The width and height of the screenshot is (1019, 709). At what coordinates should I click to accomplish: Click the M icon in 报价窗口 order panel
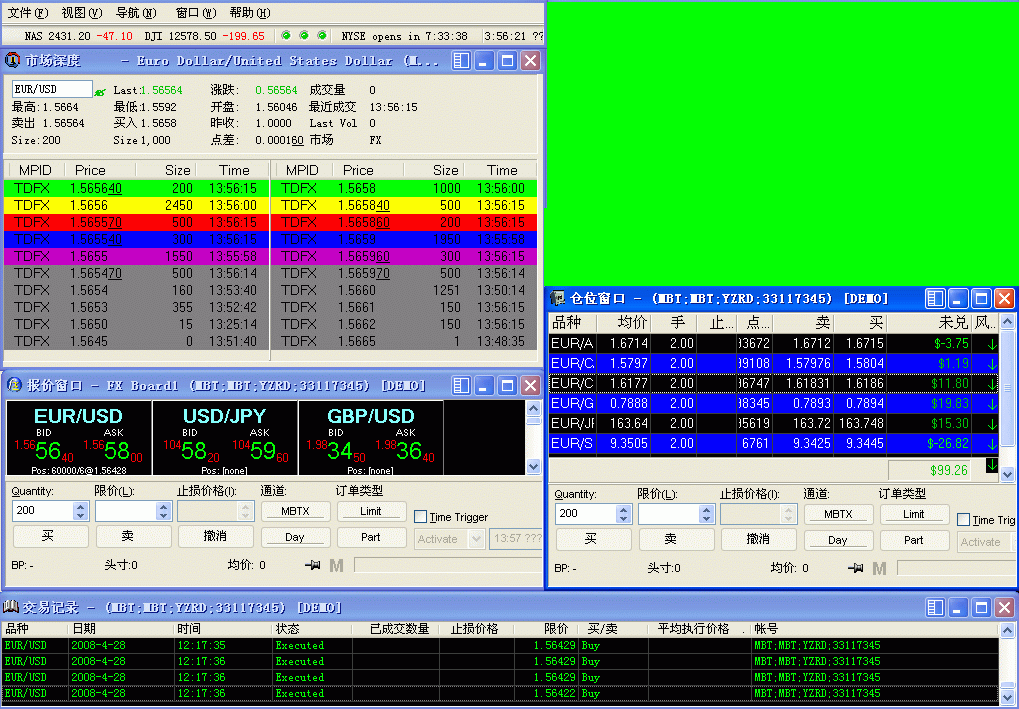[336, 565]
